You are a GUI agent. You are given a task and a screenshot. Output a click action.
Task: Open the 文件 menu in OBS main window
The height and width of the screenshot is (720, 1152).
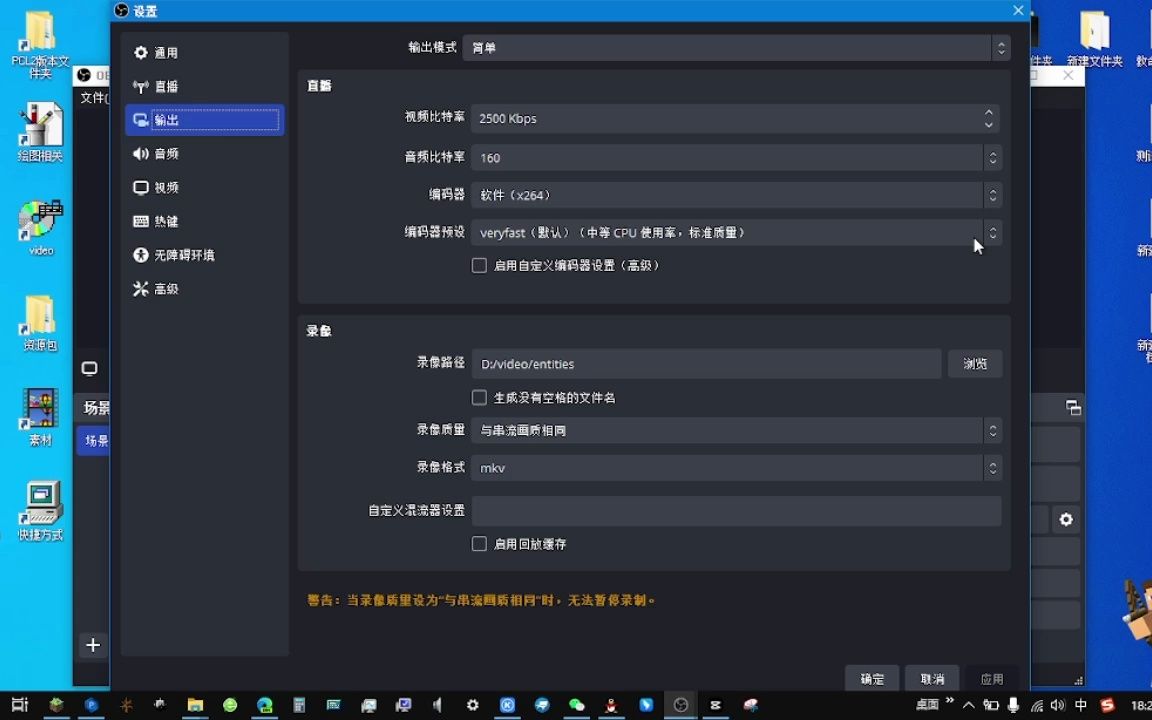(93, 98)
